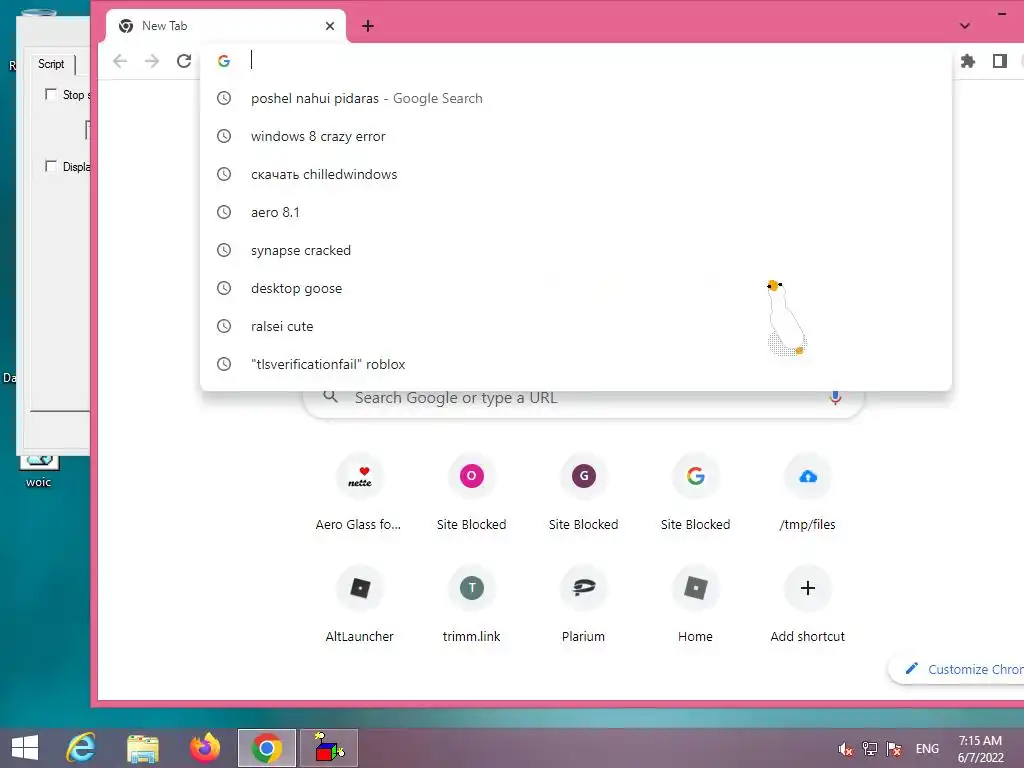Choose the 'скачать chilledwindows' suggestion
This screenshot has height=768, width=1024.
[576, 174]
